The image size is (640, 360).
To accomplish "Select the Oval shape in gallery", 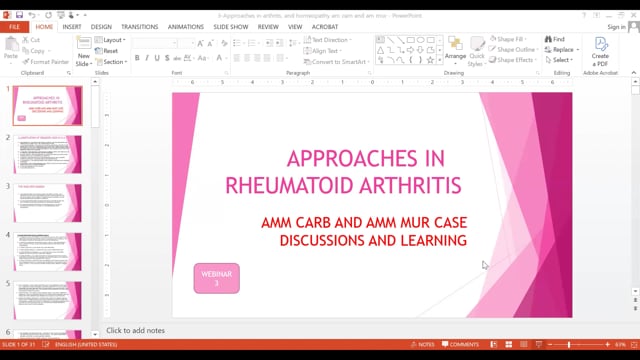I will [x=420, y=40].
